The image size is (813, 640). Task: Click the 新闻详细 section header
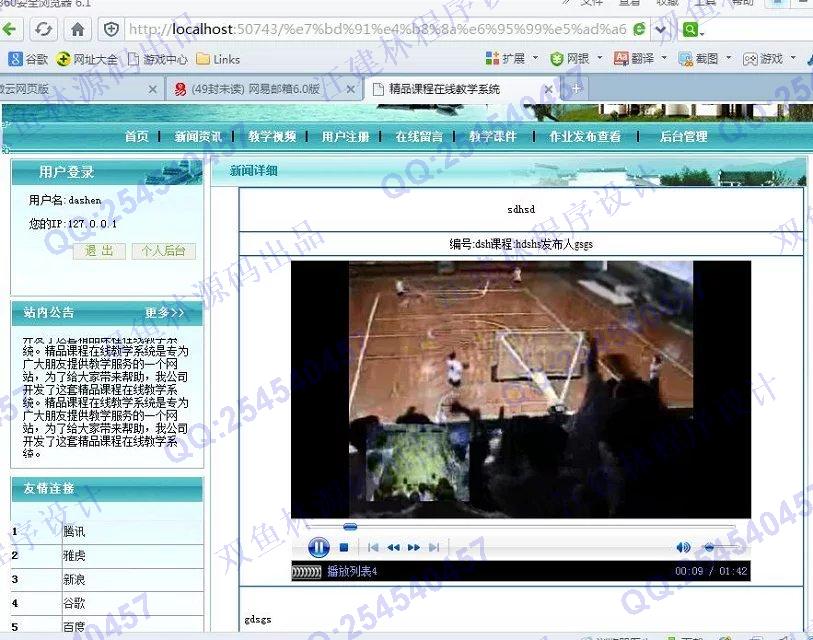(254, 170)
